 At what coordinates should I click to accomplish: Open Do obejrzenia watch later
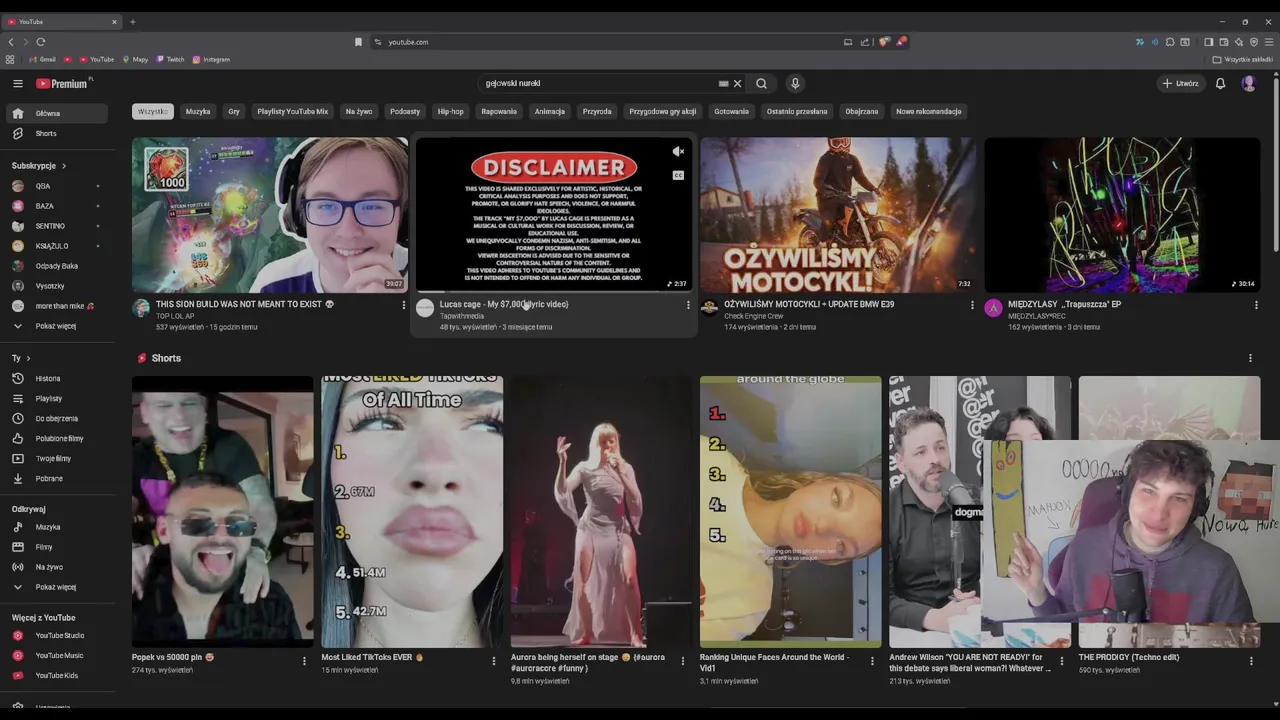58,418
